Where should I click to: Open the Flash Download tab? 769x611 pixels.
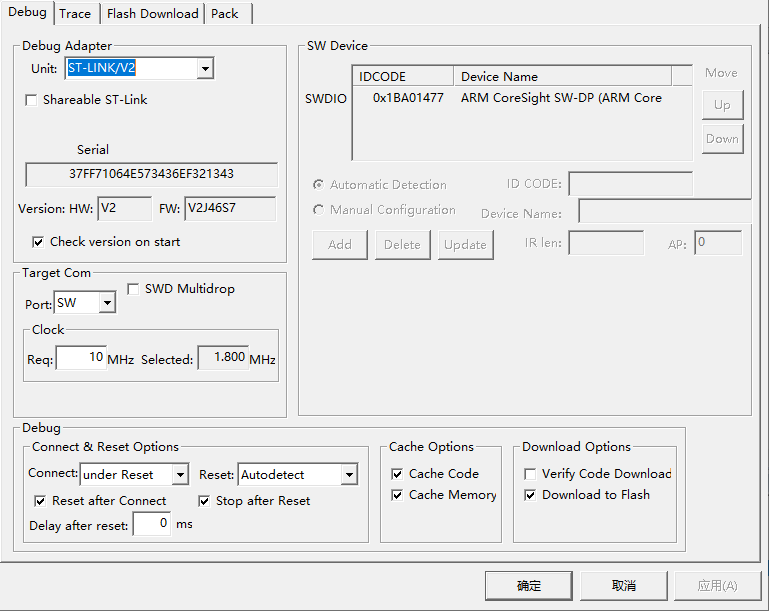[153, 14]
